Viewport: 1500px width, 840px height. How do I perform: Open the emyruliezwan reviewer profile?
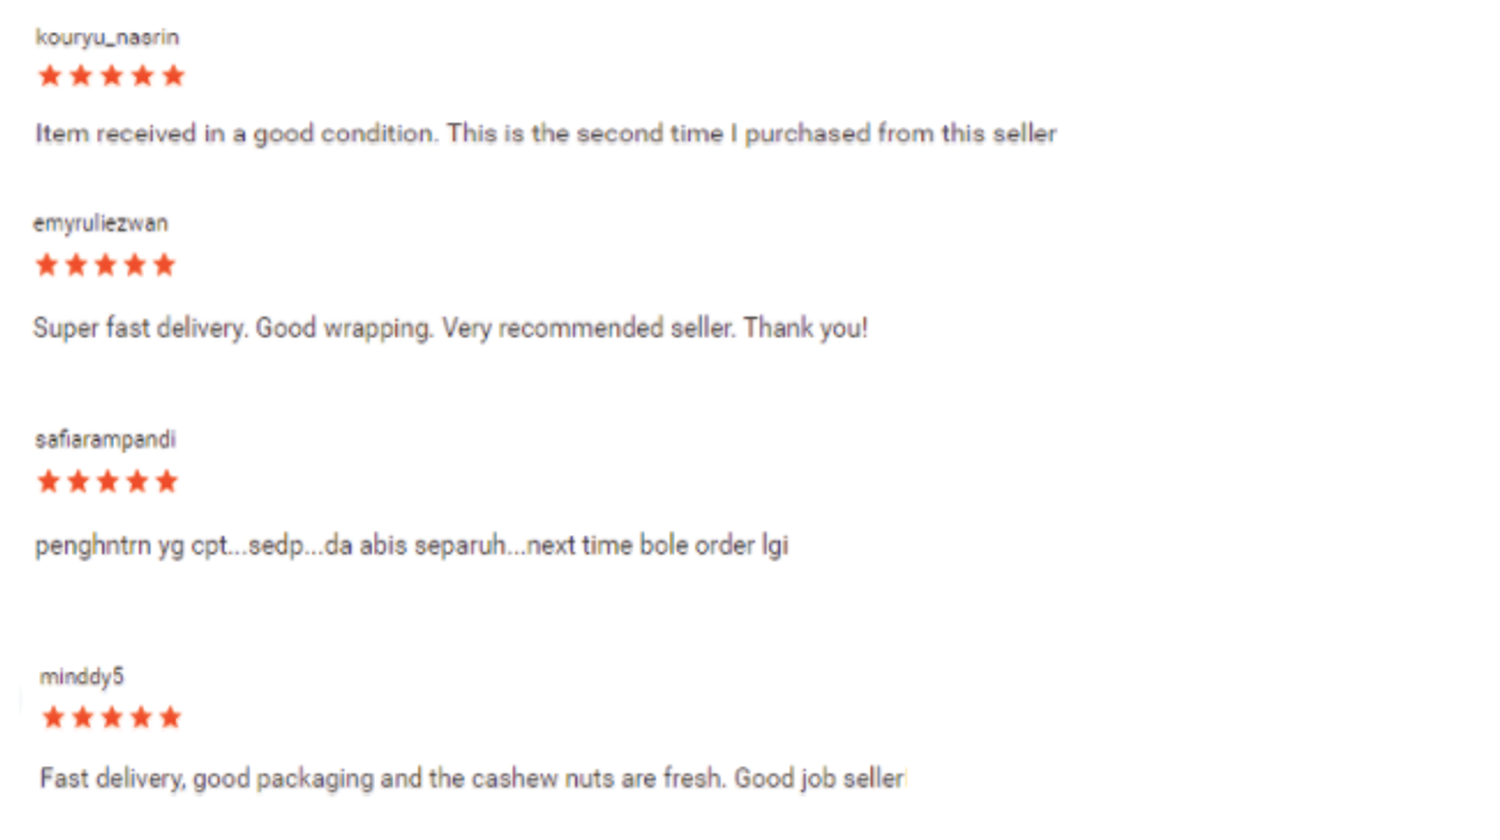click(x=100, y=223)
